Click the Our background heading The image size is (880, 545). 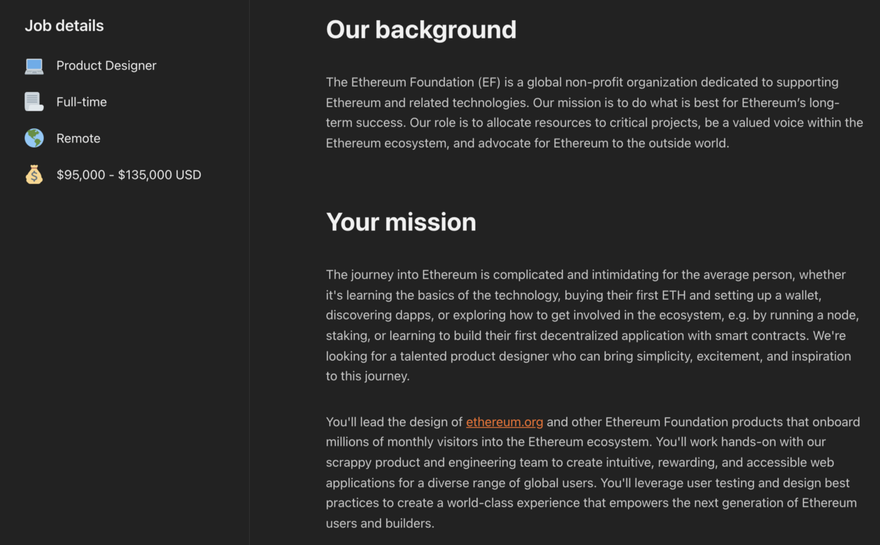421,30
